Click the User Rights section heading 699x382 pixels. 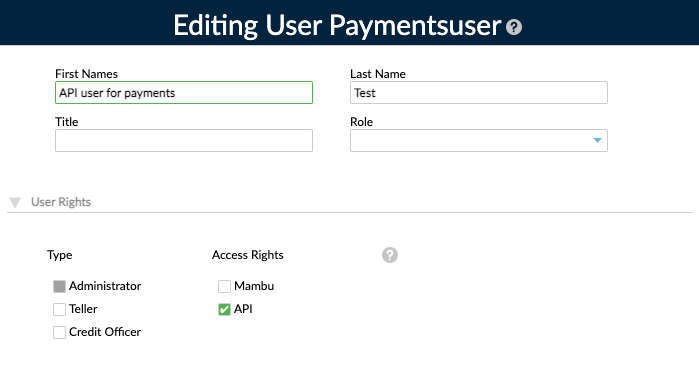coord(61,202)
